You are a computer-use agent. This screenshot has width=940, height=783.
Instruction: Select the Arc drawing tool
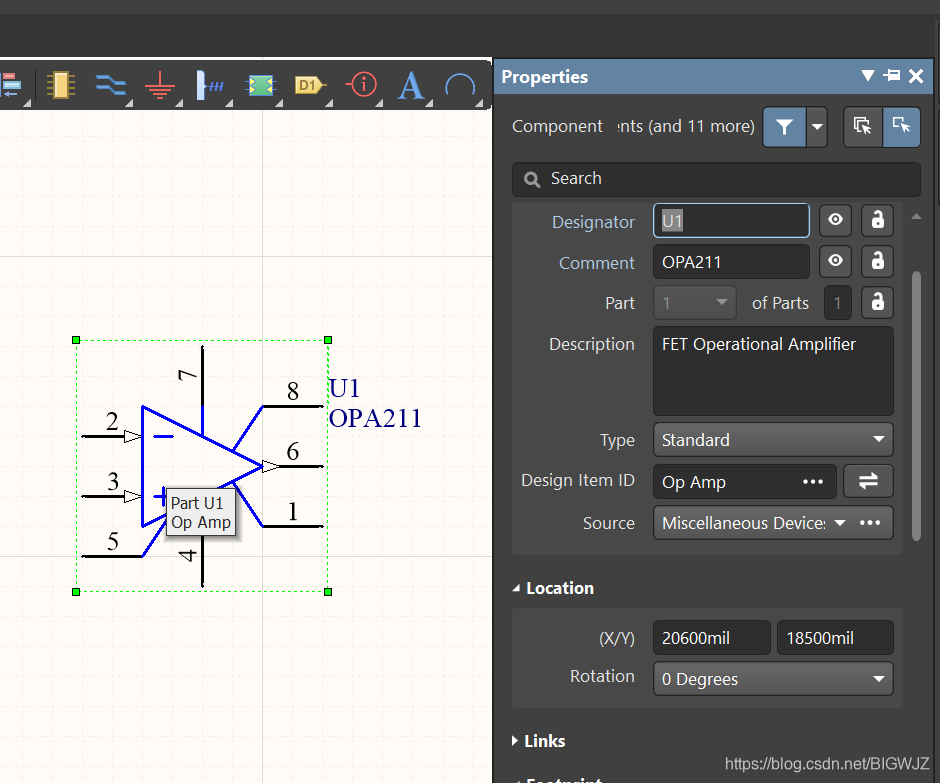(460, 86)
